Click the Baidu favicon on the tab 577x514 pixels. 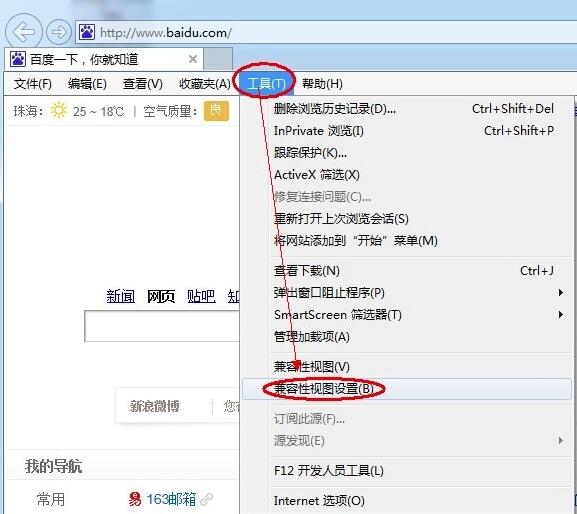pyautogui.click(x=18, y=59)
